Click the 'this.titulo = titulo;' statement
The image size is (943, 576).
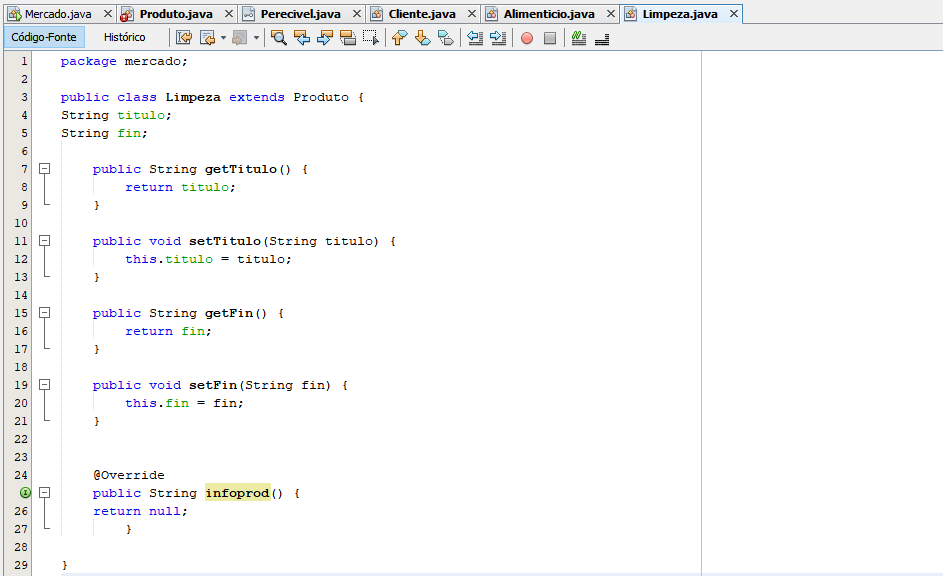(208, 259)
